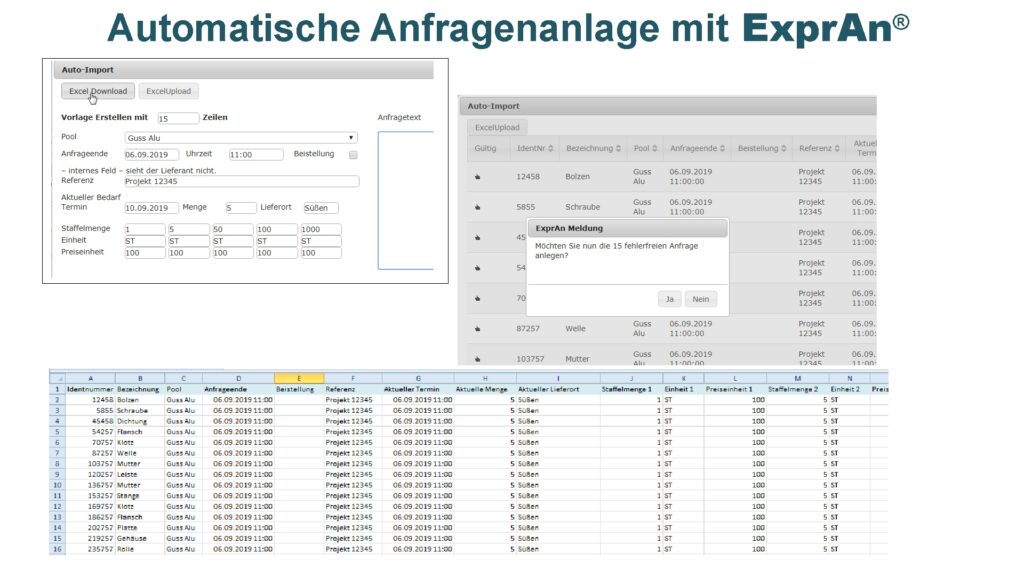Click the Menge field showing 5
The image size is (1024, 576).
[241, 208]
